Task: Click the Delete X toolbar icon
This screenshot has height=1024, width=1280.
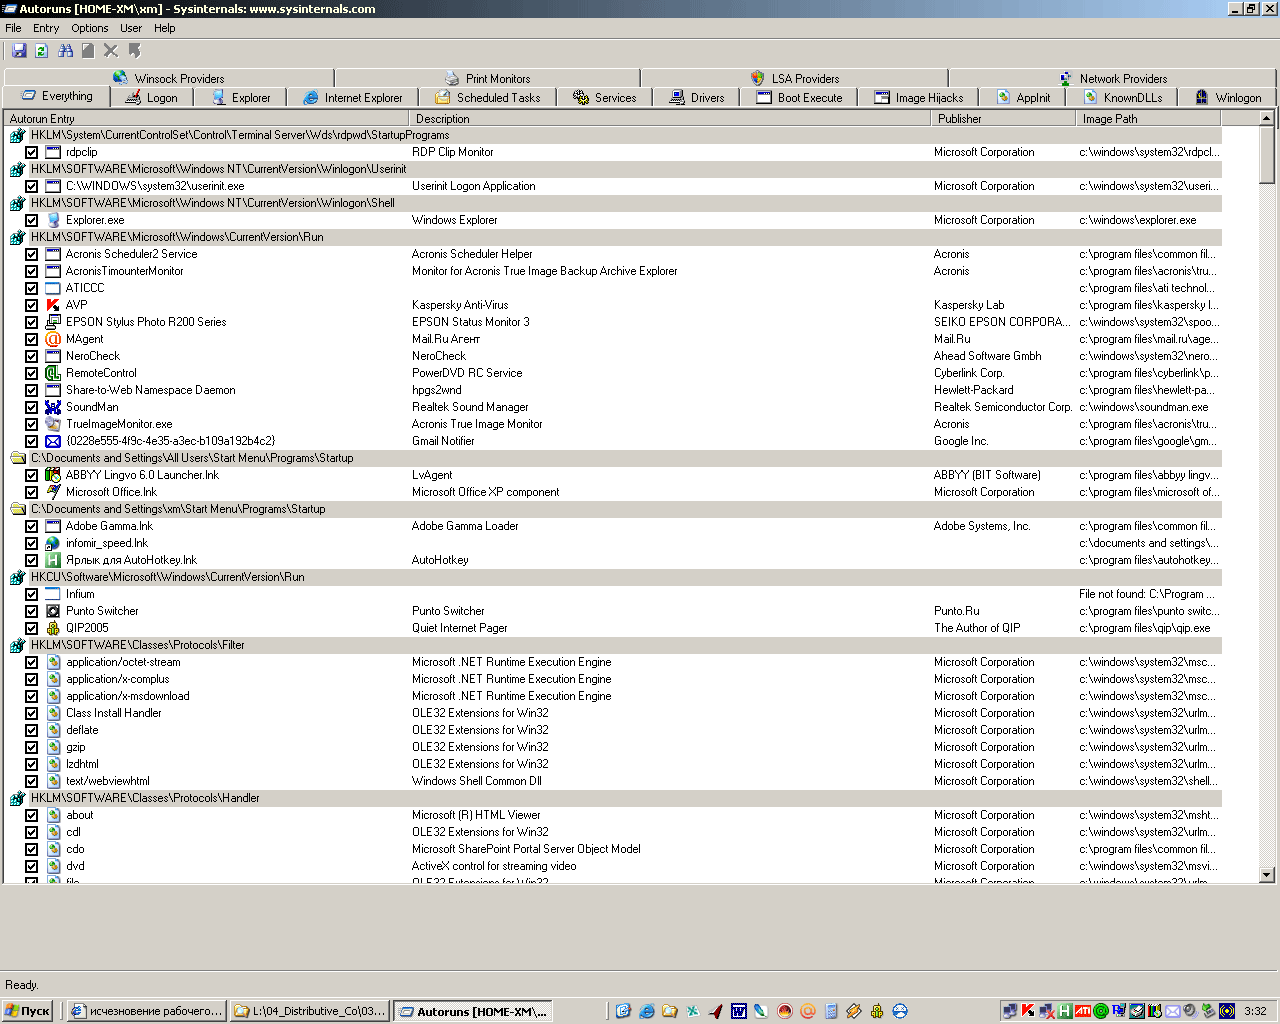Action: [x=111, y=50]
